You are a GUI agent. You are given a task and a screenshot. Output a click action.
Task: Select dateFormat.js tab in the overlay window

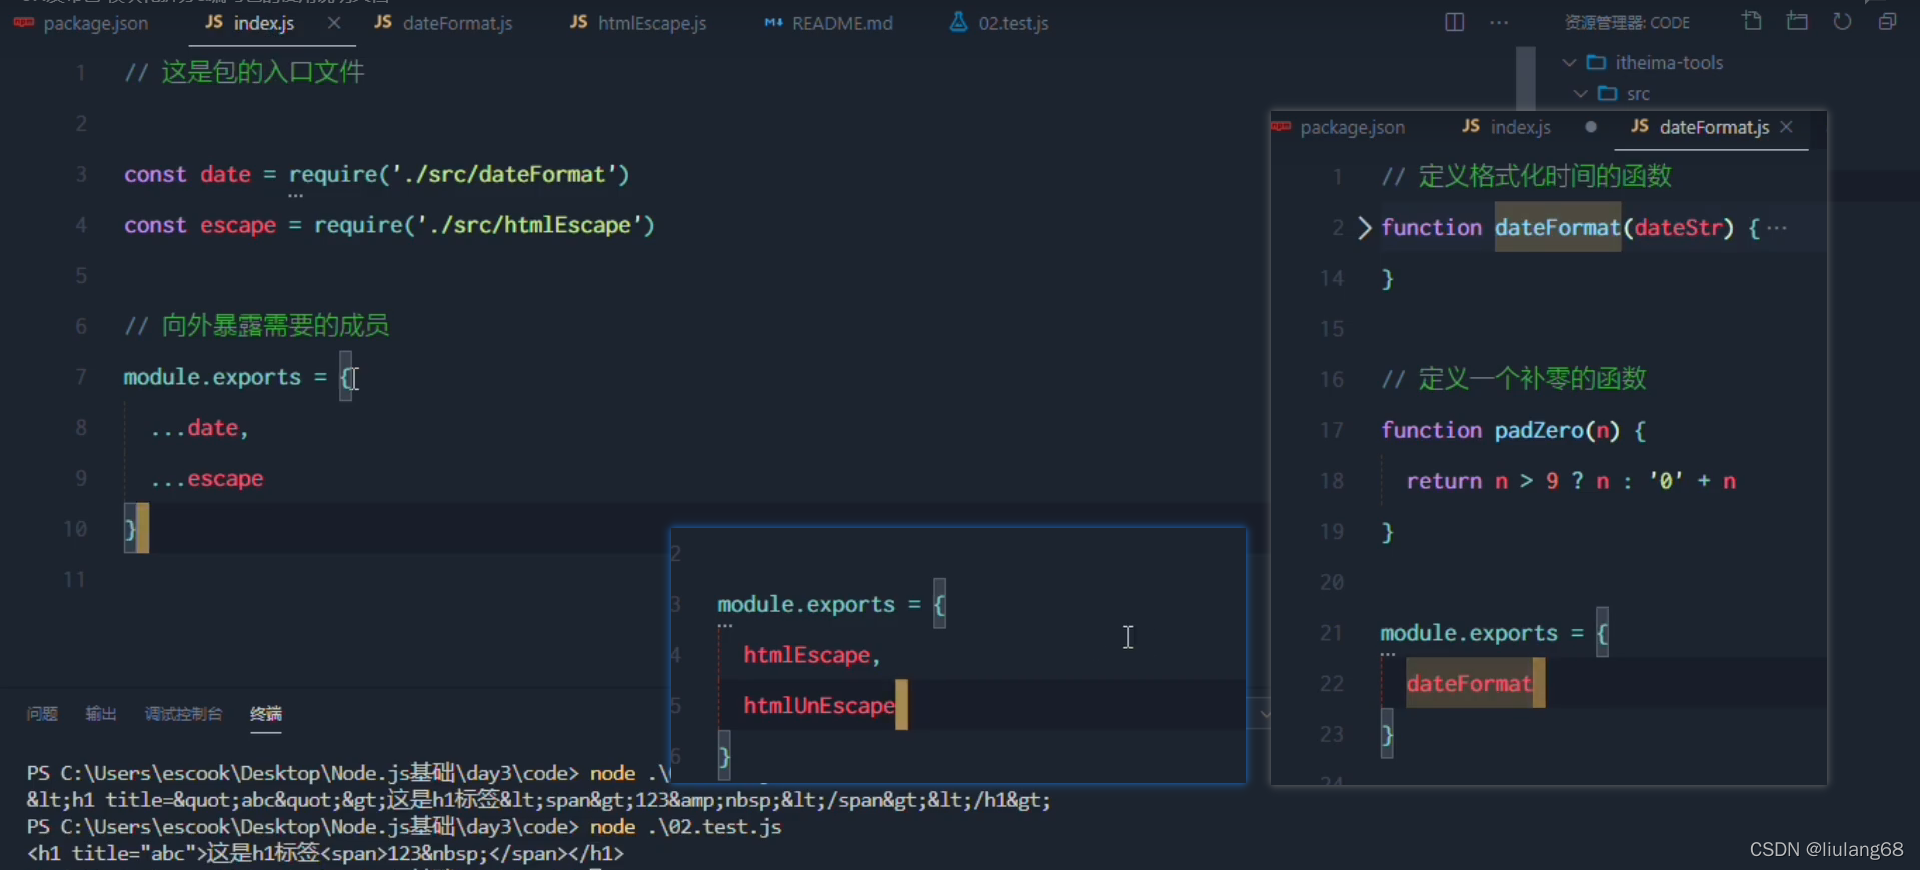pos(1700,127)
